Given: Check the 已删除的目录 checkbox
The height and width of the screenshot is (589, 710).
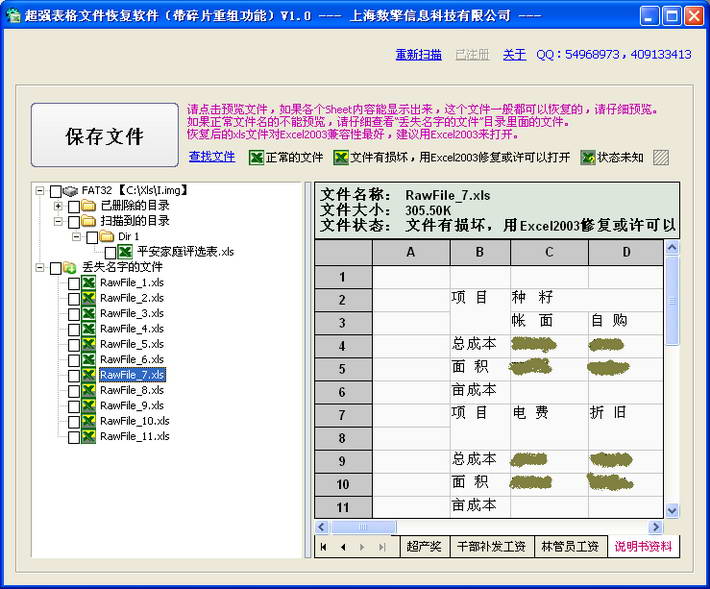Looking at the screenshot, I should coord(74,207).
